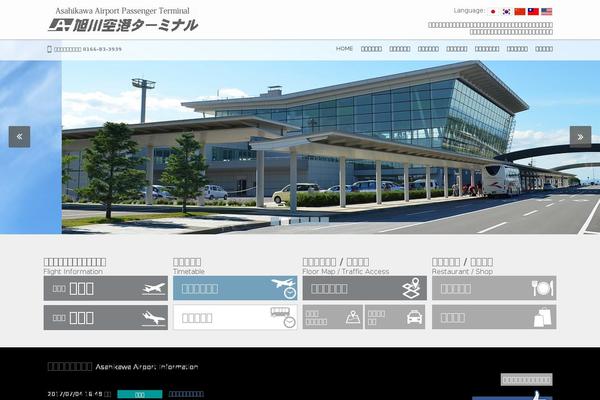Open the flight timetable with plane-and-clock icon
Screen dimensions: 600x400
[x=235, y=288]
